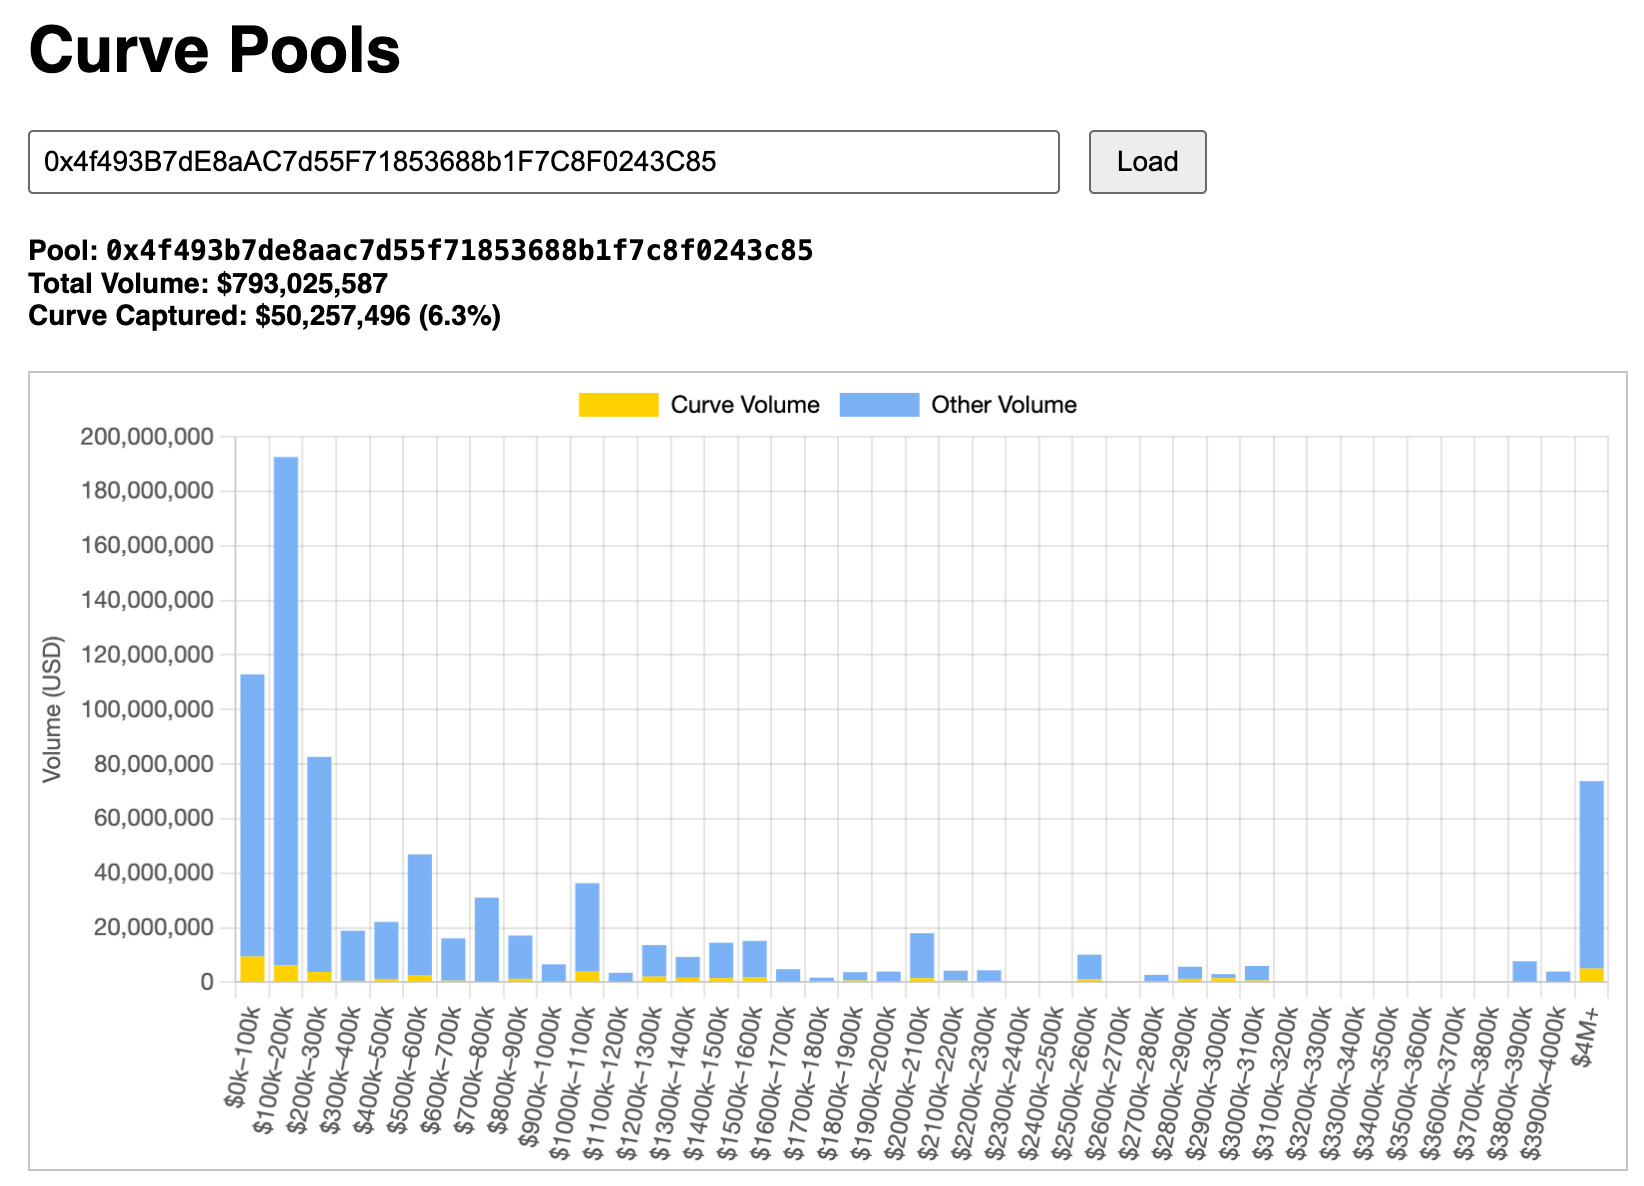
Task: Click the yellow segment of the $0k–100k bar
Action: click(252, 969)
